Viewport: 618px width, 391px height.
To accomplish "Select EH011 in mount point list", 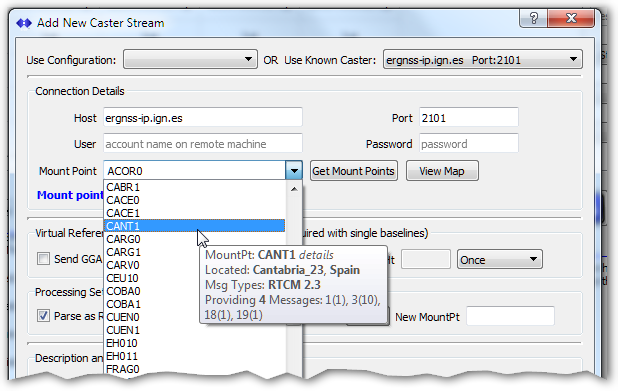I will coord(195,356).
